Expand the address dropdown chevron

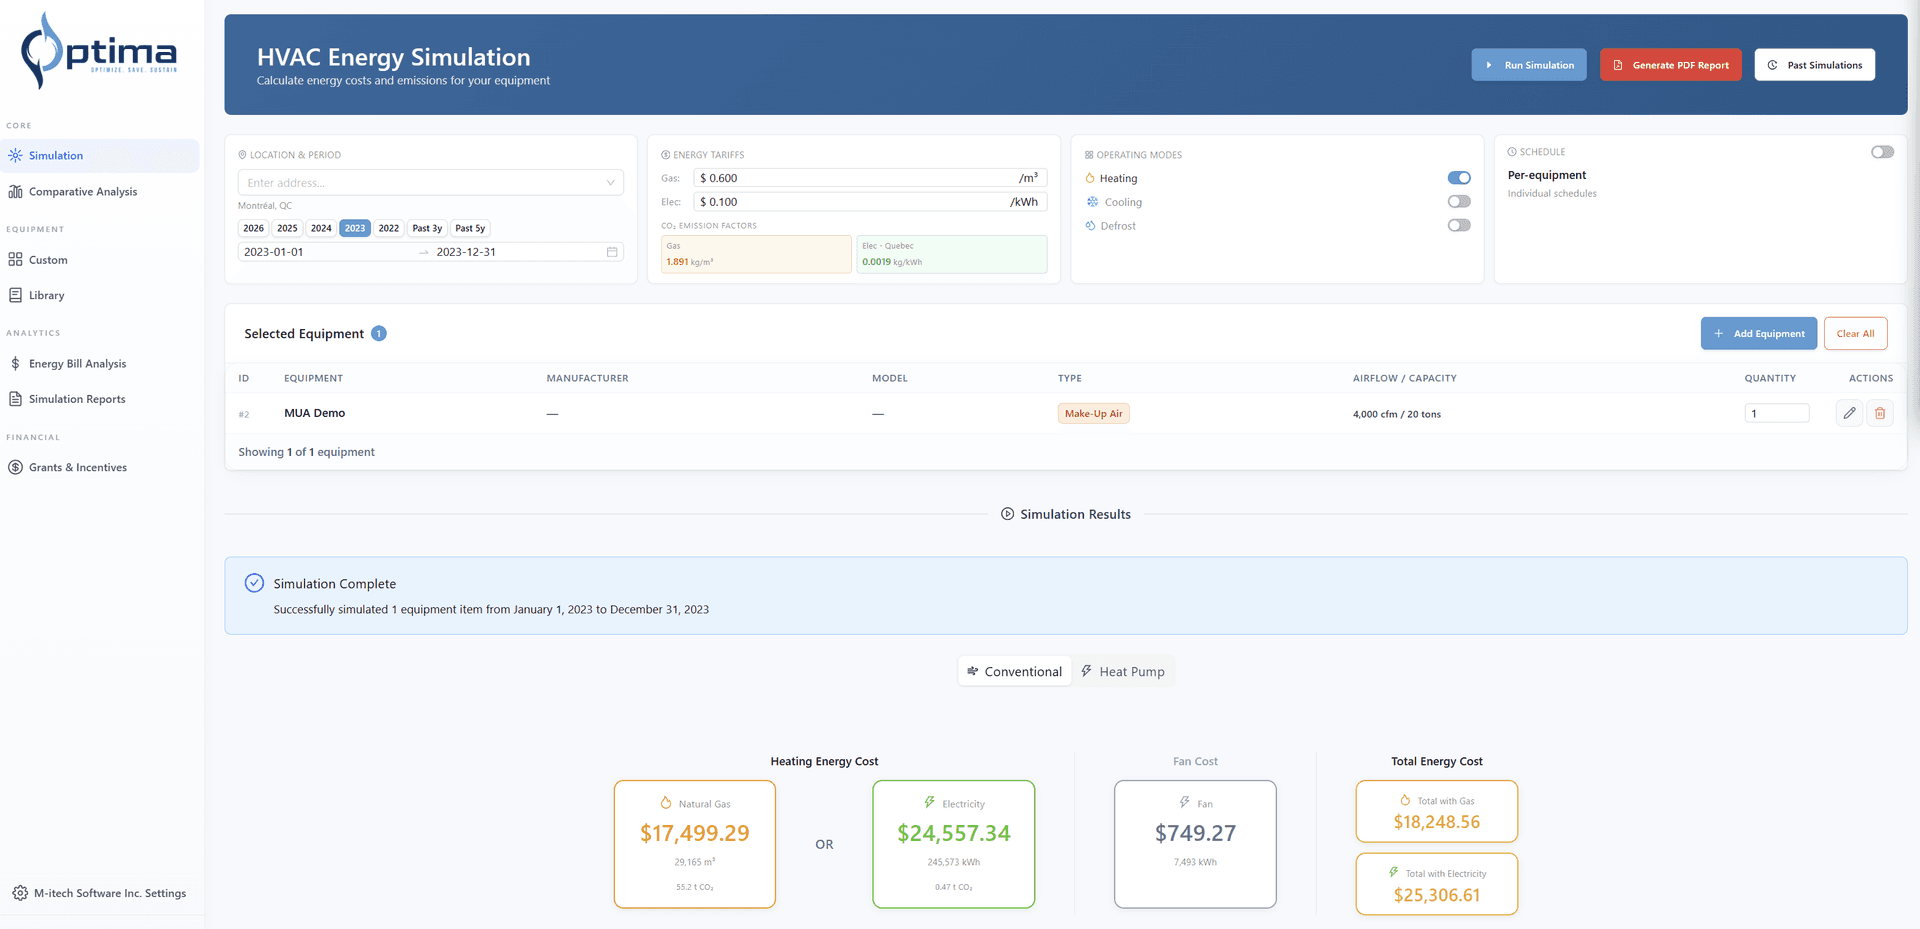pos(610,183)
